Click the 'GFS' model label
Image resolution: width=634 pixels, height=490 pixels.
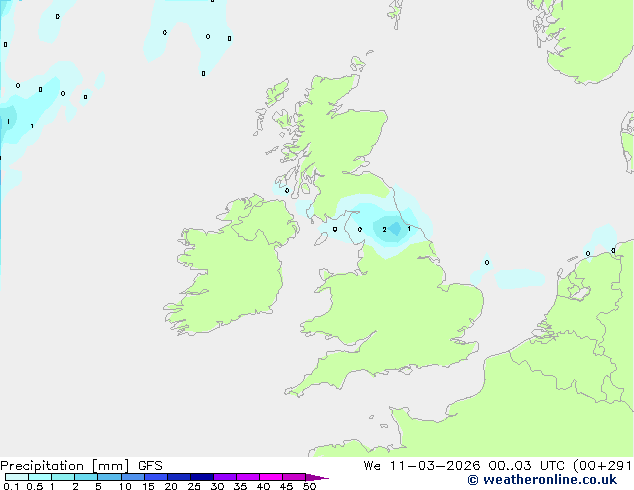[150, 466]
